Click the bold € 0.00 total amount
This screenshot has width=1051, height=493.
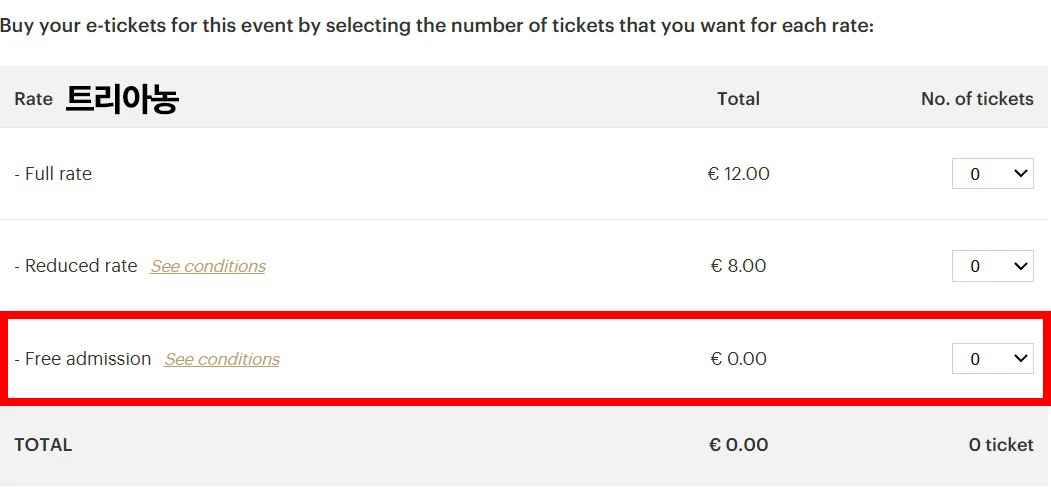click(738, 445)
